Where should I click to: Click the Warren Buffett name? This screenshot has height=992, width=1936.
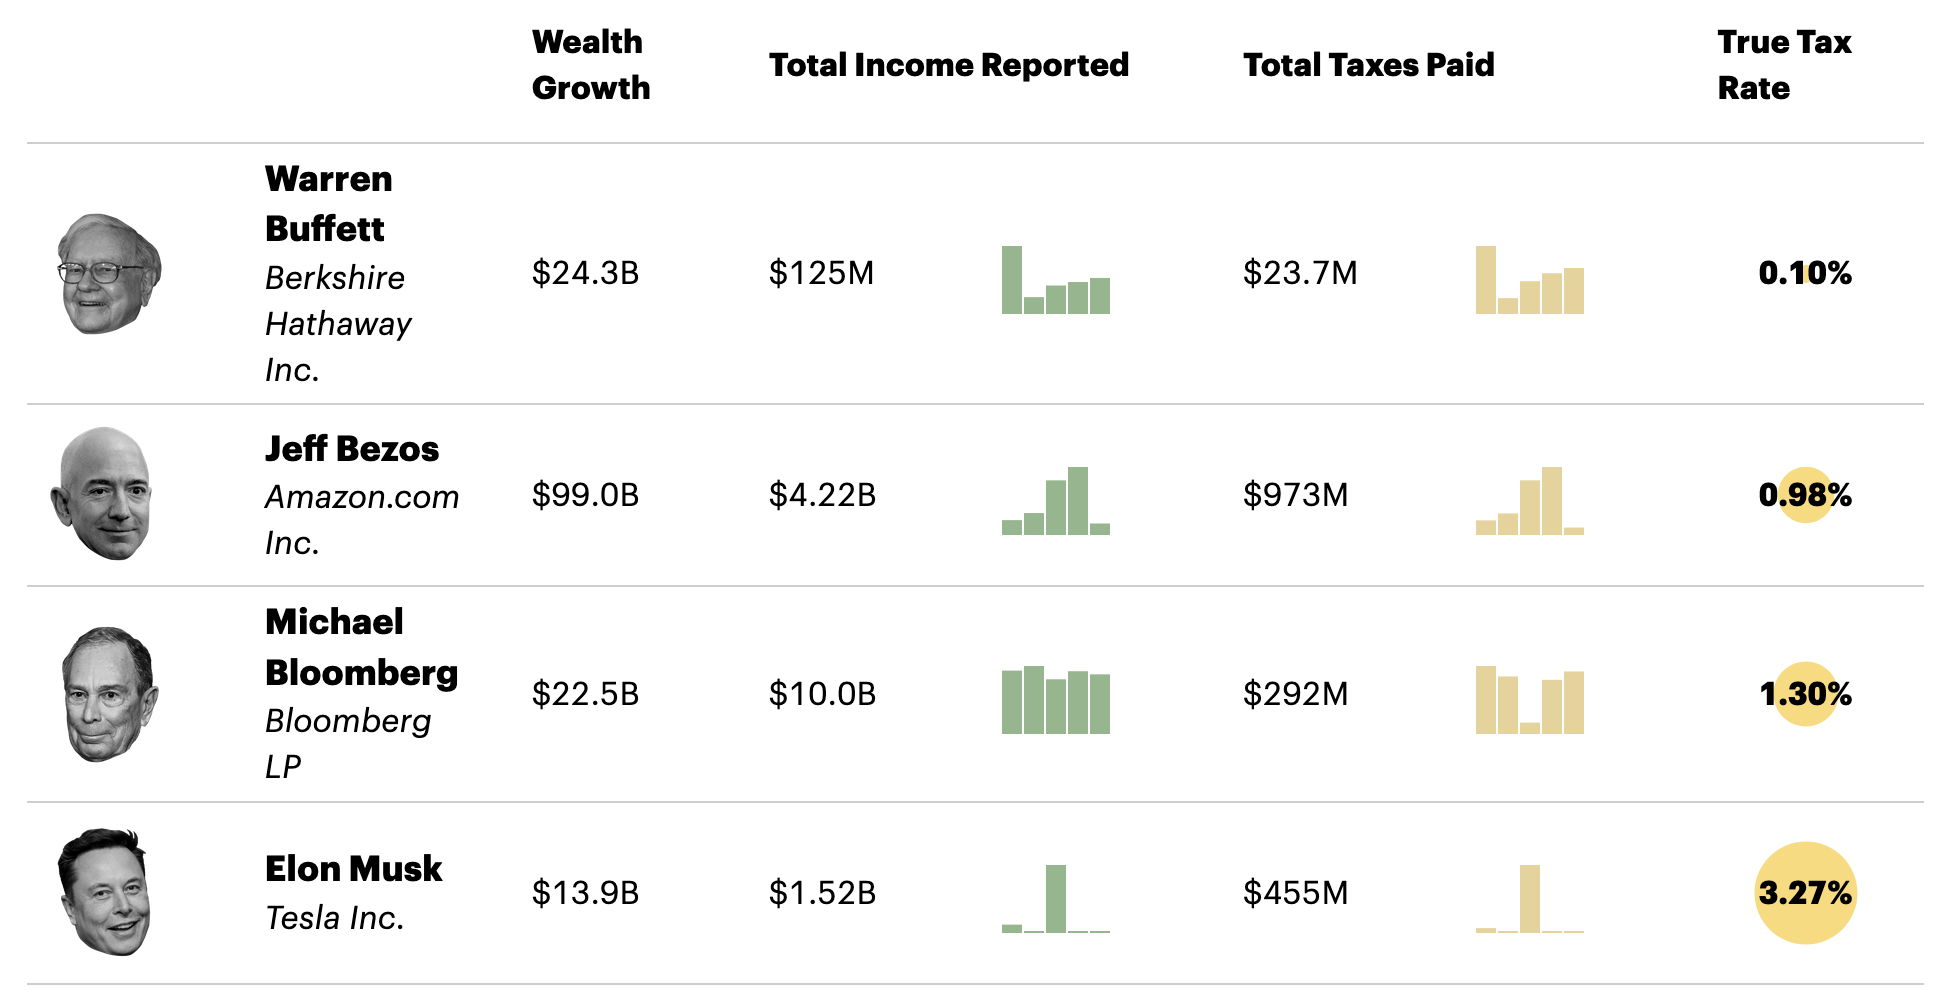pyautogui.click(x=328, y=204)
